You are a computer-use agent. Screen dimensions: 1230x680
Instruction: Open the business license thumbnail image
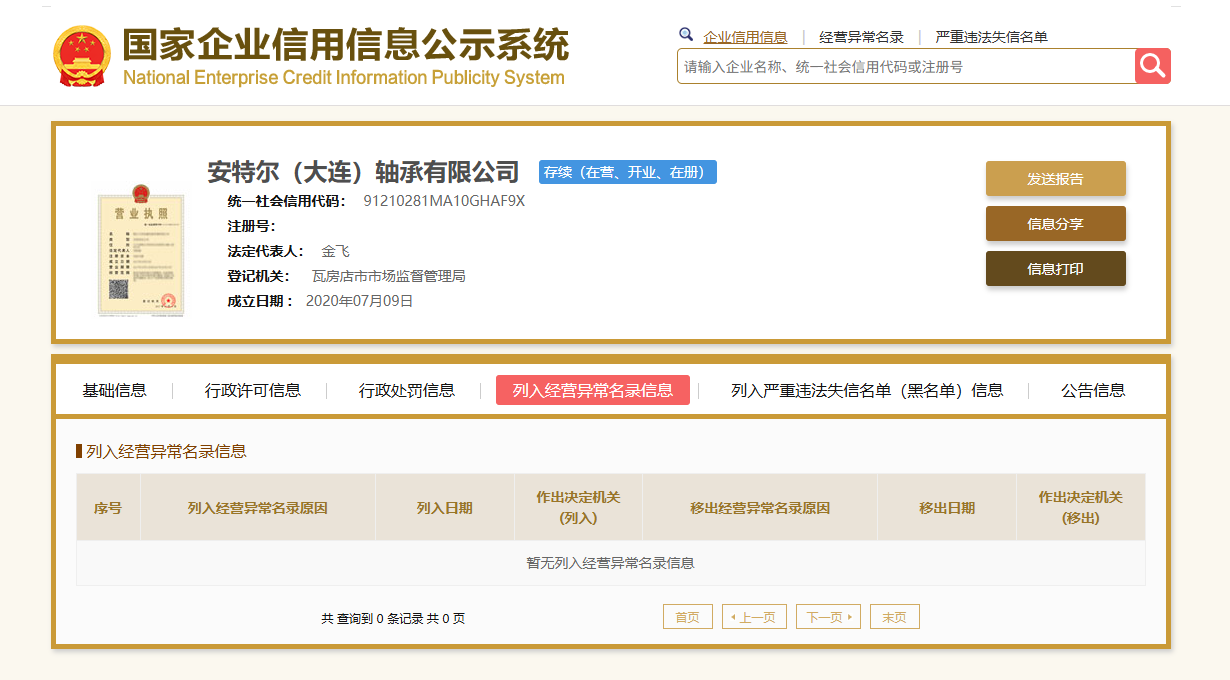pyautogui.click(x=140, y=250)
